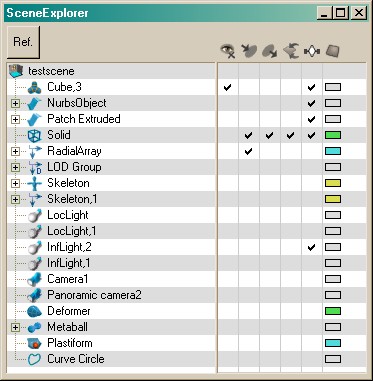Uncheck Patch Extruded fifth-column checkmark
The height and width of the screenshot is (381, 373).
[x=311, y=119]
